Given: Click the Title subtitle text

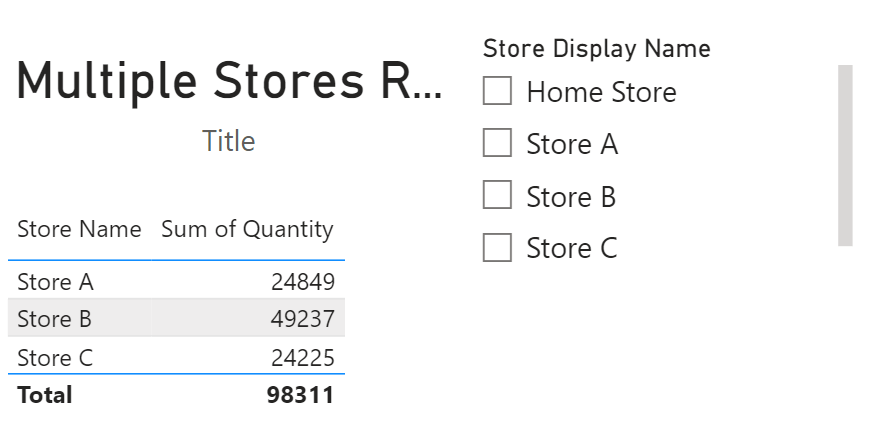Looking at the screenshot, I should click(228, 141).
